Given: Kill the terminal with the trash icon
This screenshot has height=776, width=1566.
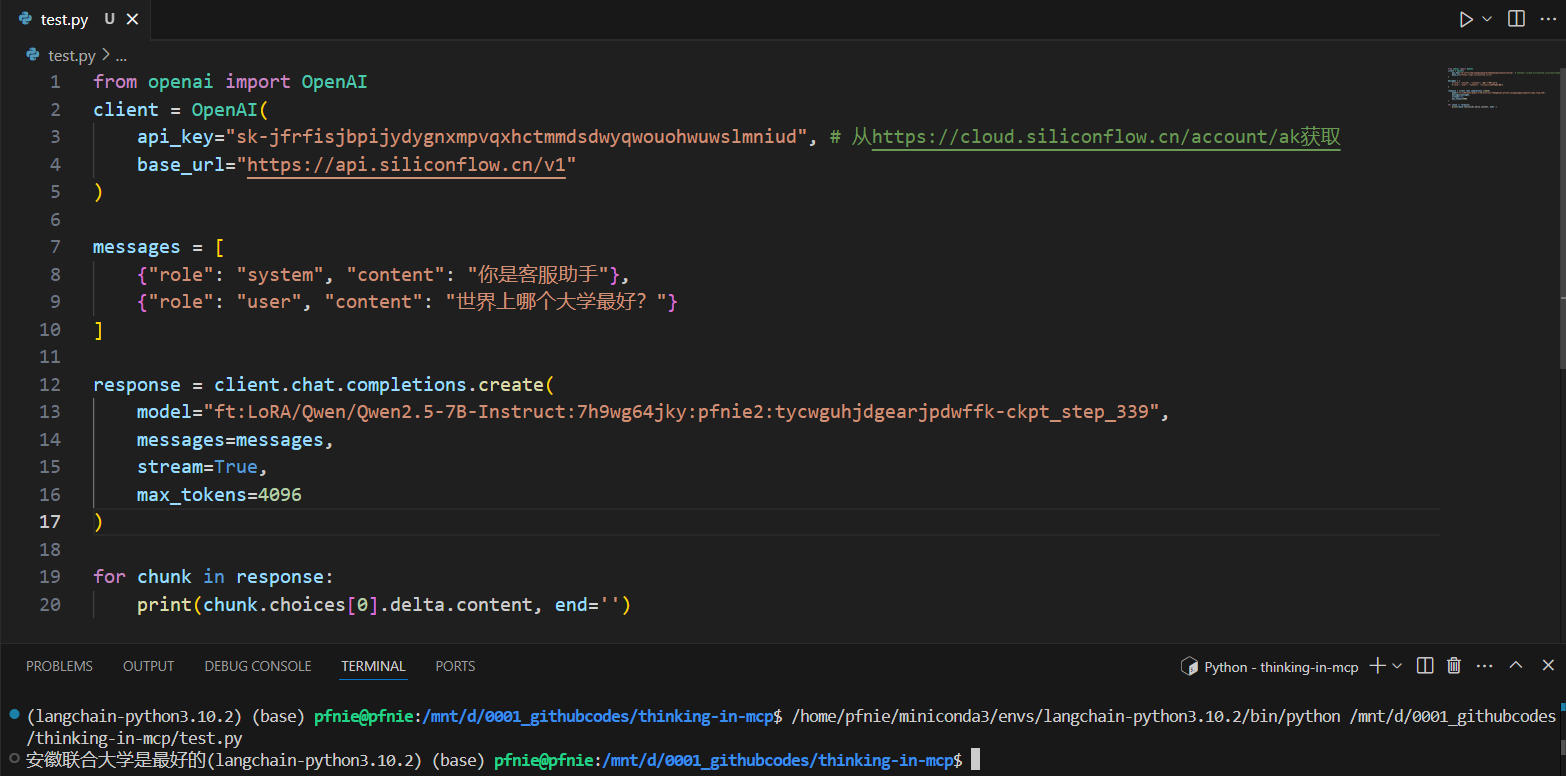Looking at the screenshot, I should click(1455, 666).
